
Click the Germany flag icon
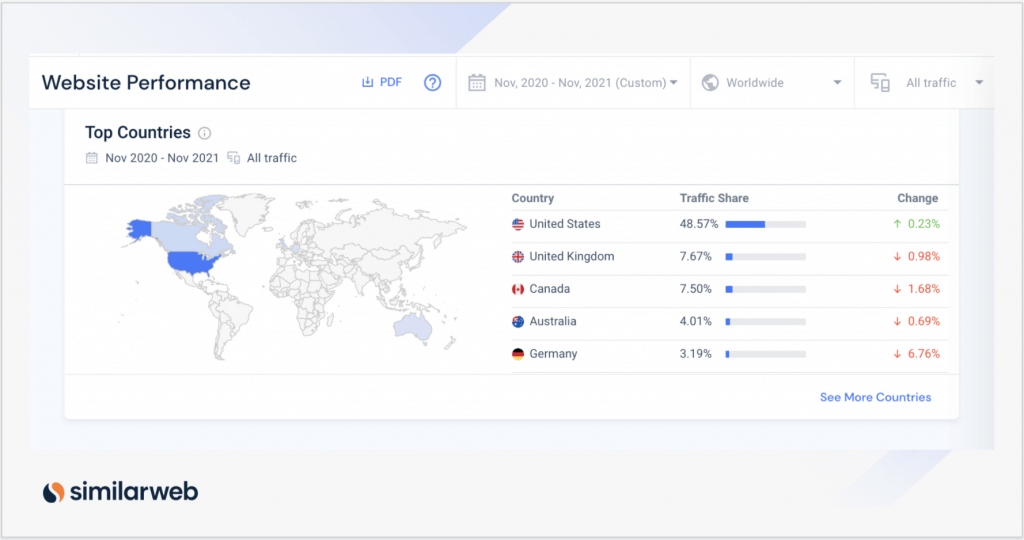[518, 354]
